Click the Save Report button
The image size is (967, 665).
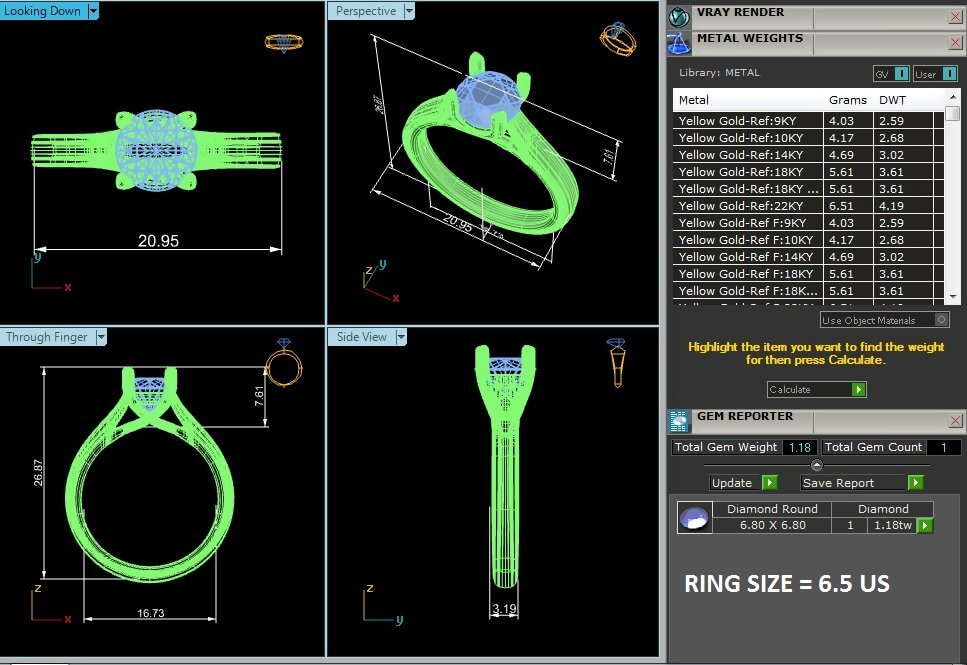(915, 483)
